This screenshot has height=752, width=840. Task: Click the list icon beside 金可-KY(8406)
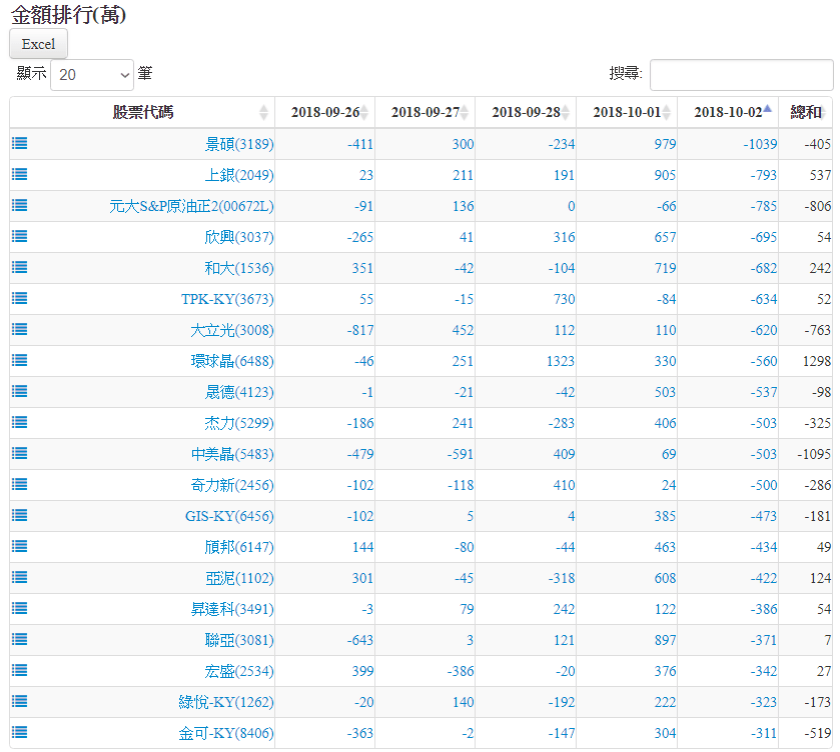pos(19,732)
